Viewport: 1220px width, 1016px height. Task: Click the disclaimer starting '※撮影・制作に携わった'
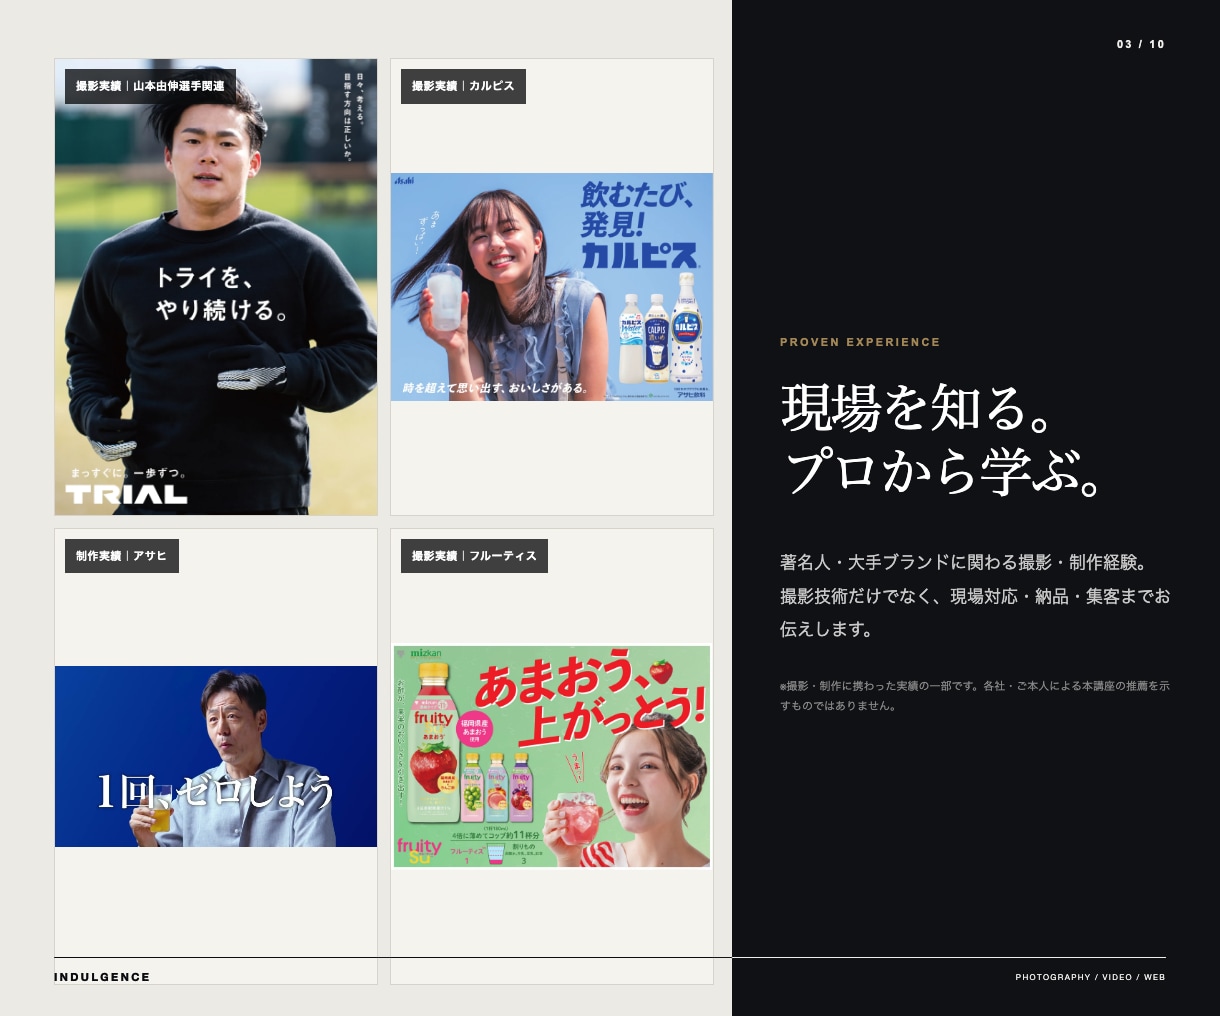[975, 696]
